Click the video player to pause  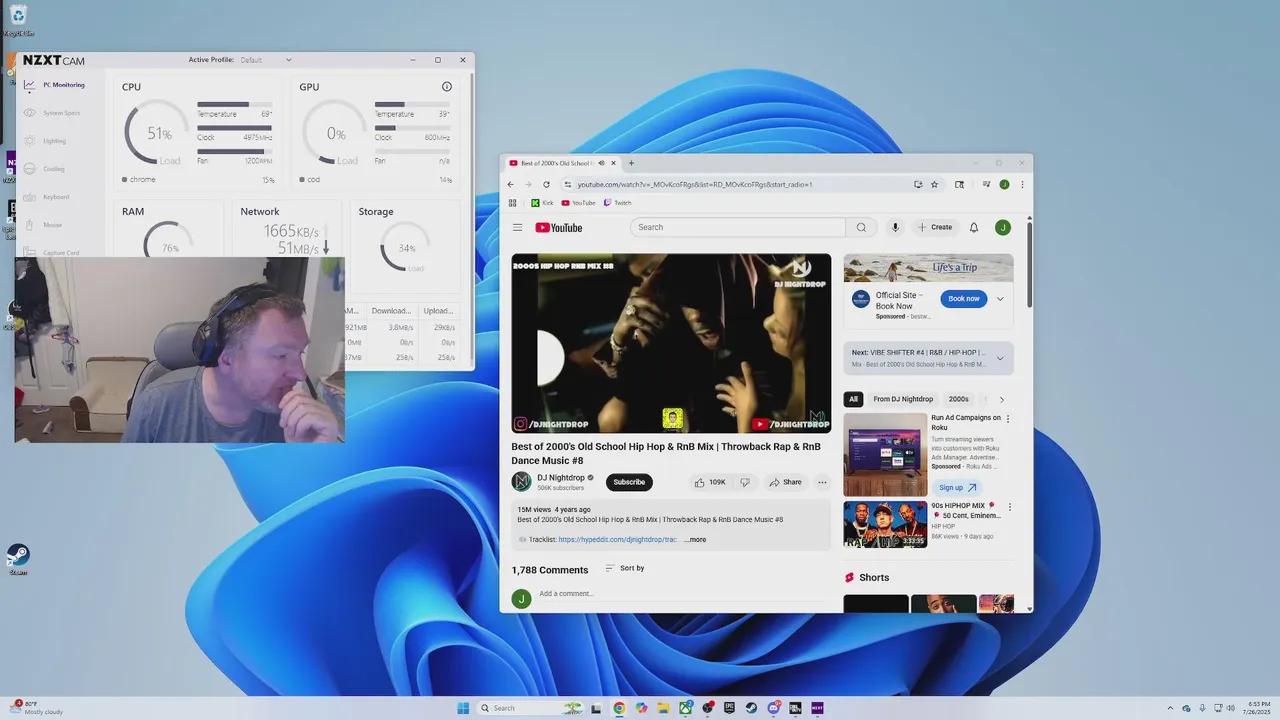point(671,343)
